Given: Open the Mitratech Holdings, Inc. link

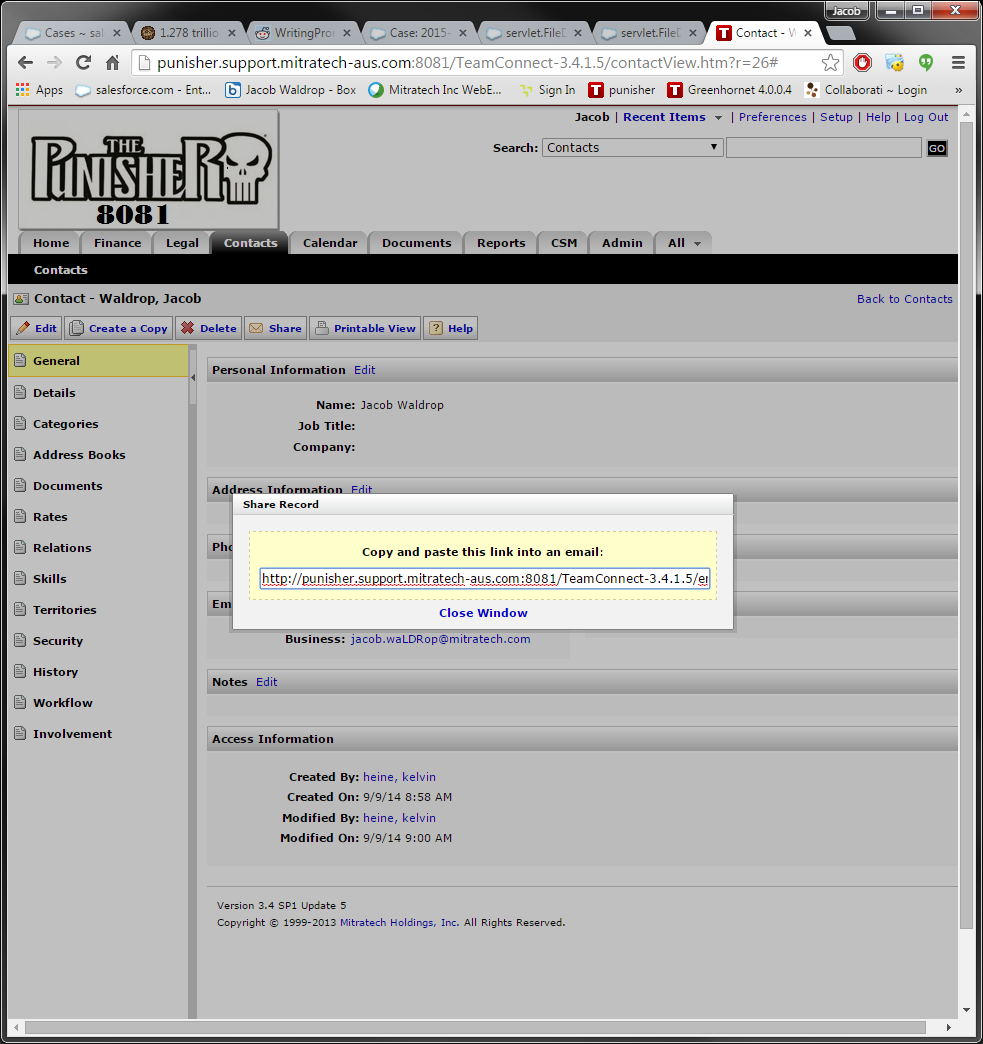Looking at the screenshot, I should click(399, 923).
